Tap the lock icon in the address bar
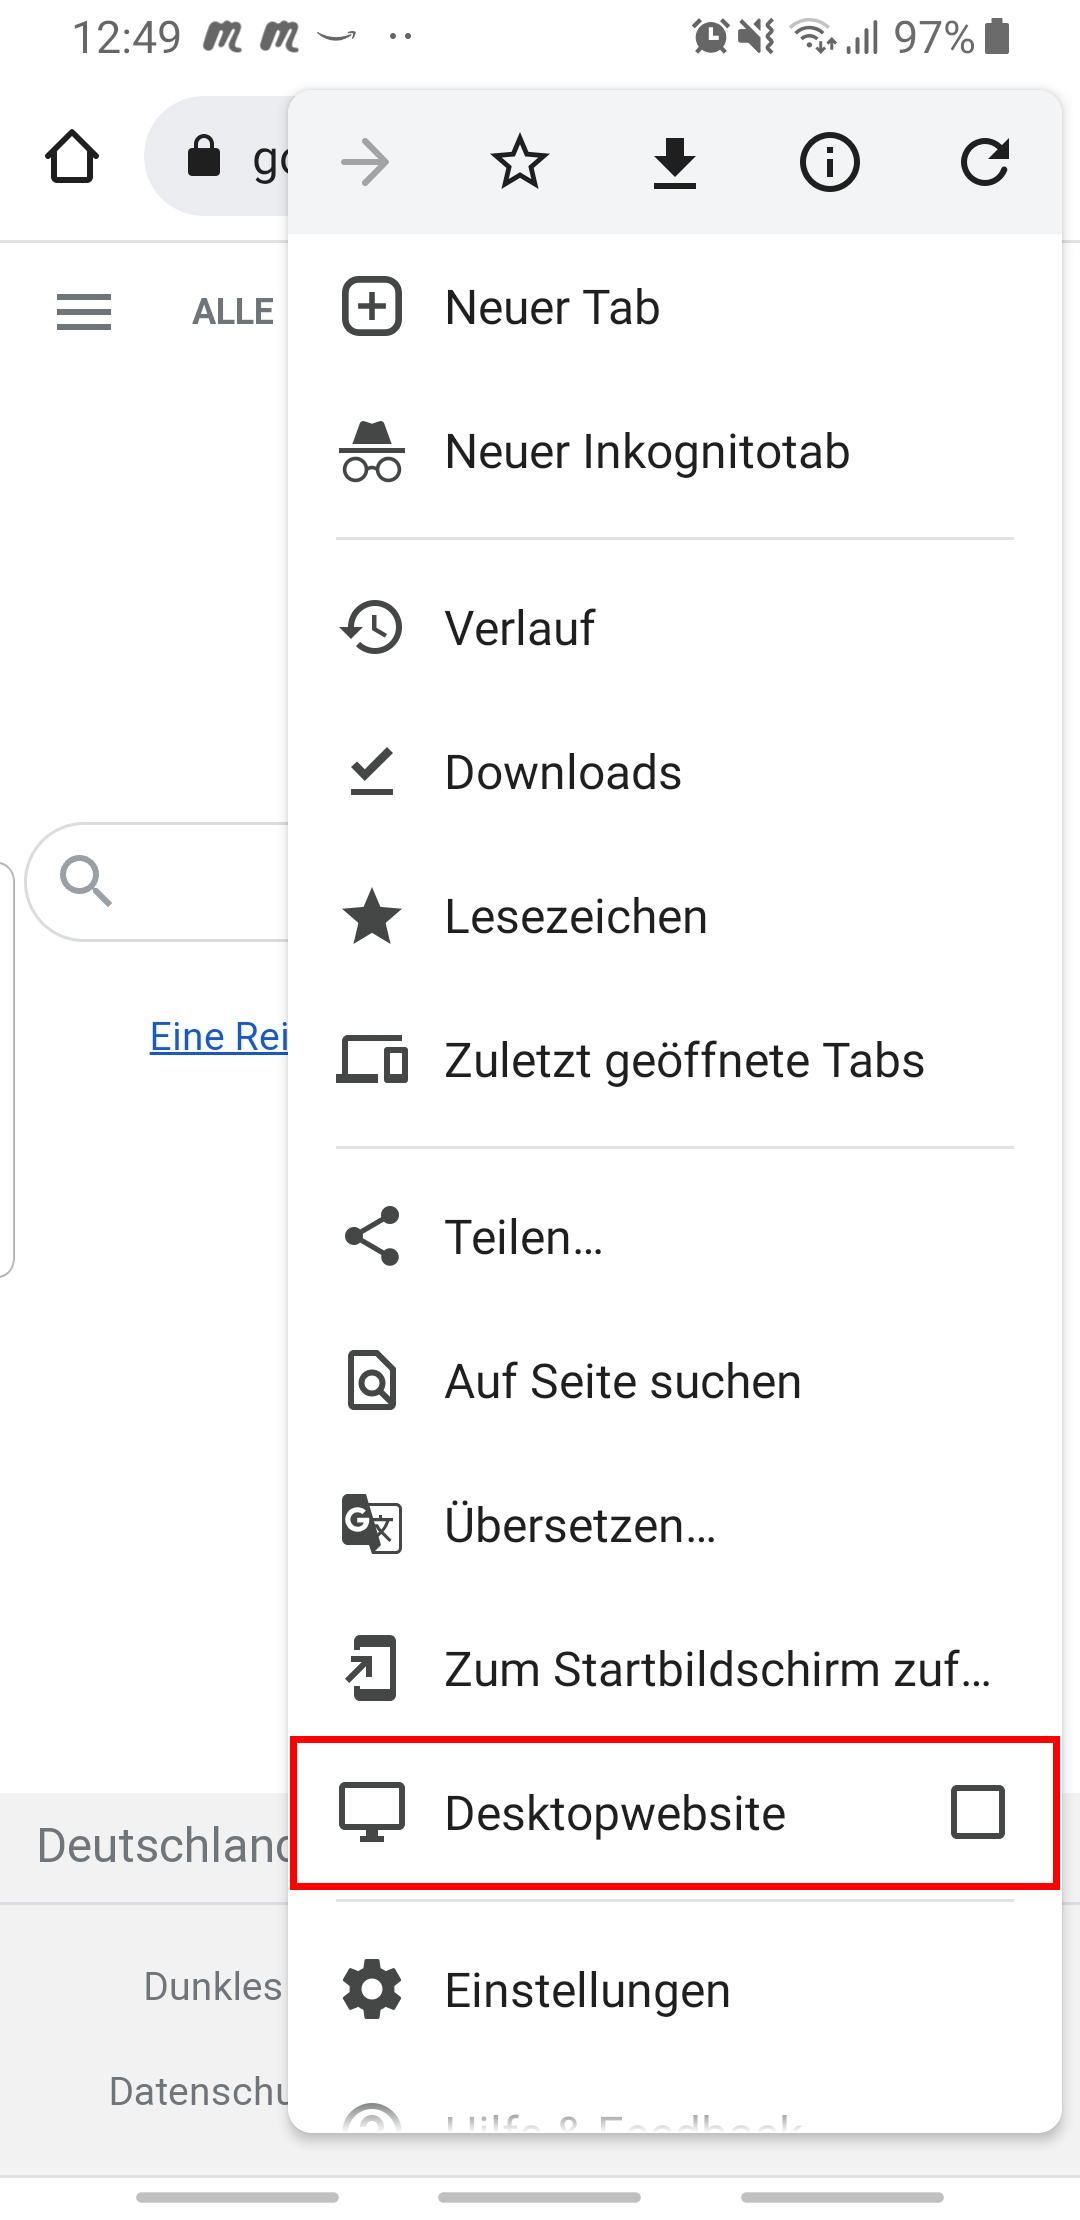 (x=203, y=157)
